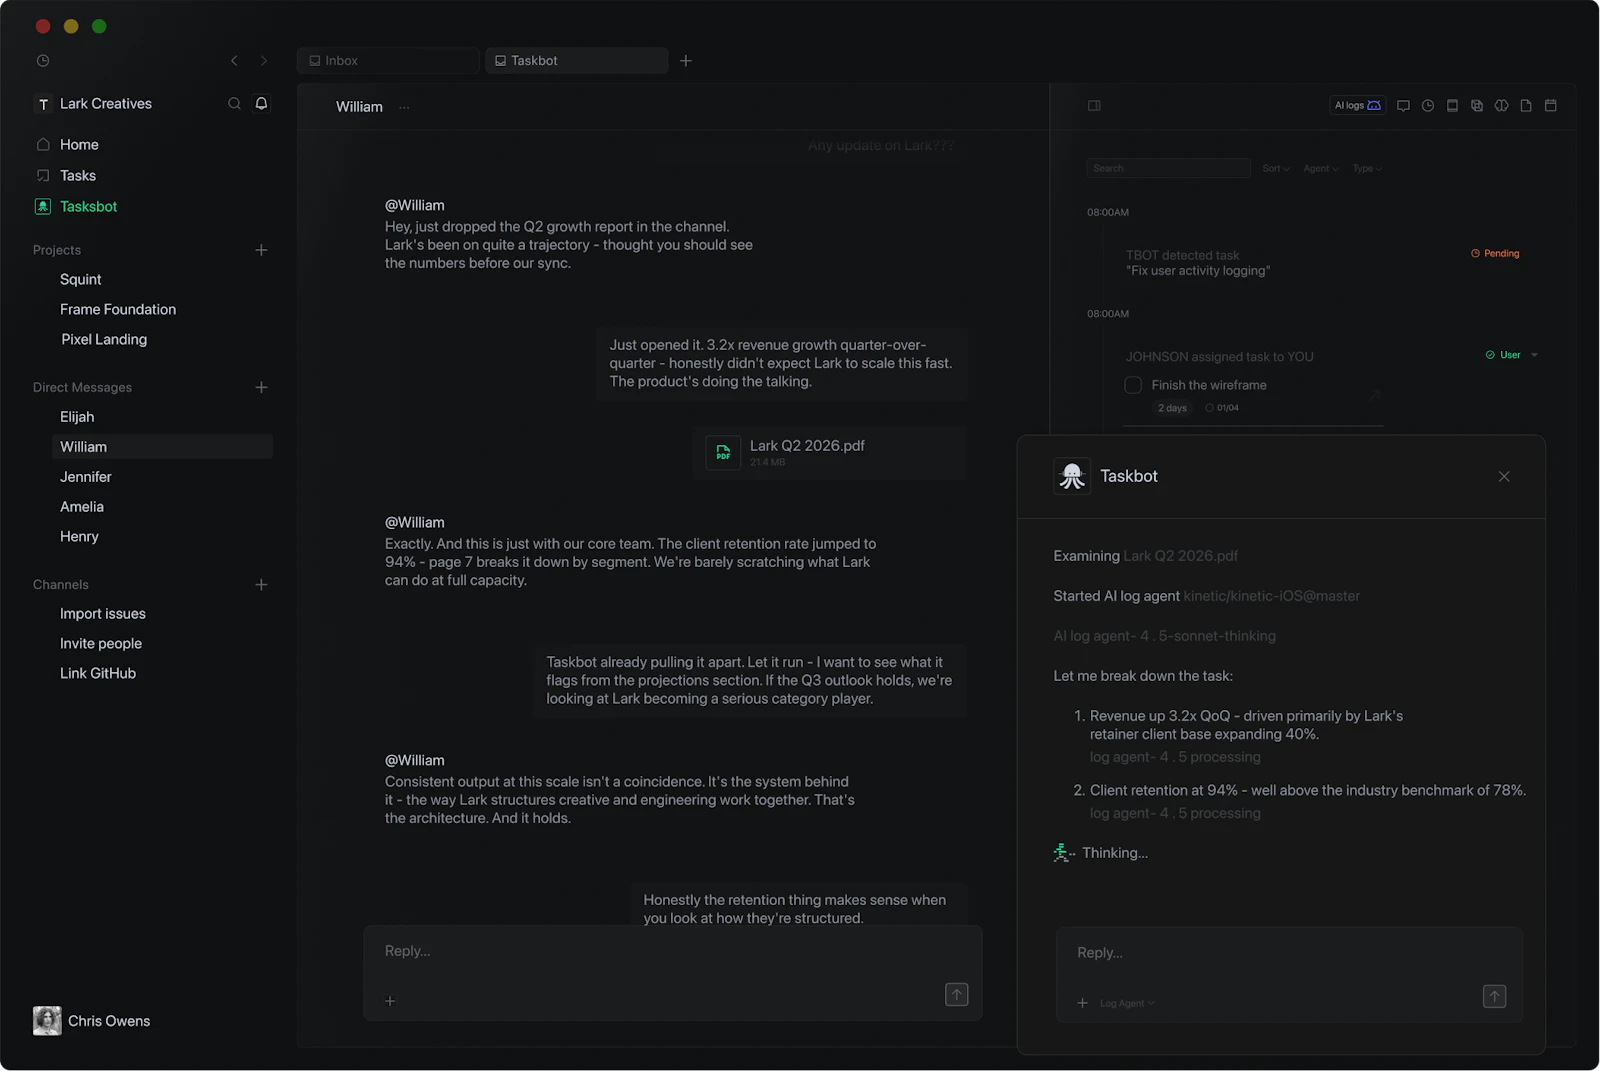1600x1071 pixels.
Task: Click the 01/04 date on wireframe task
Action: coord(1222,408)
